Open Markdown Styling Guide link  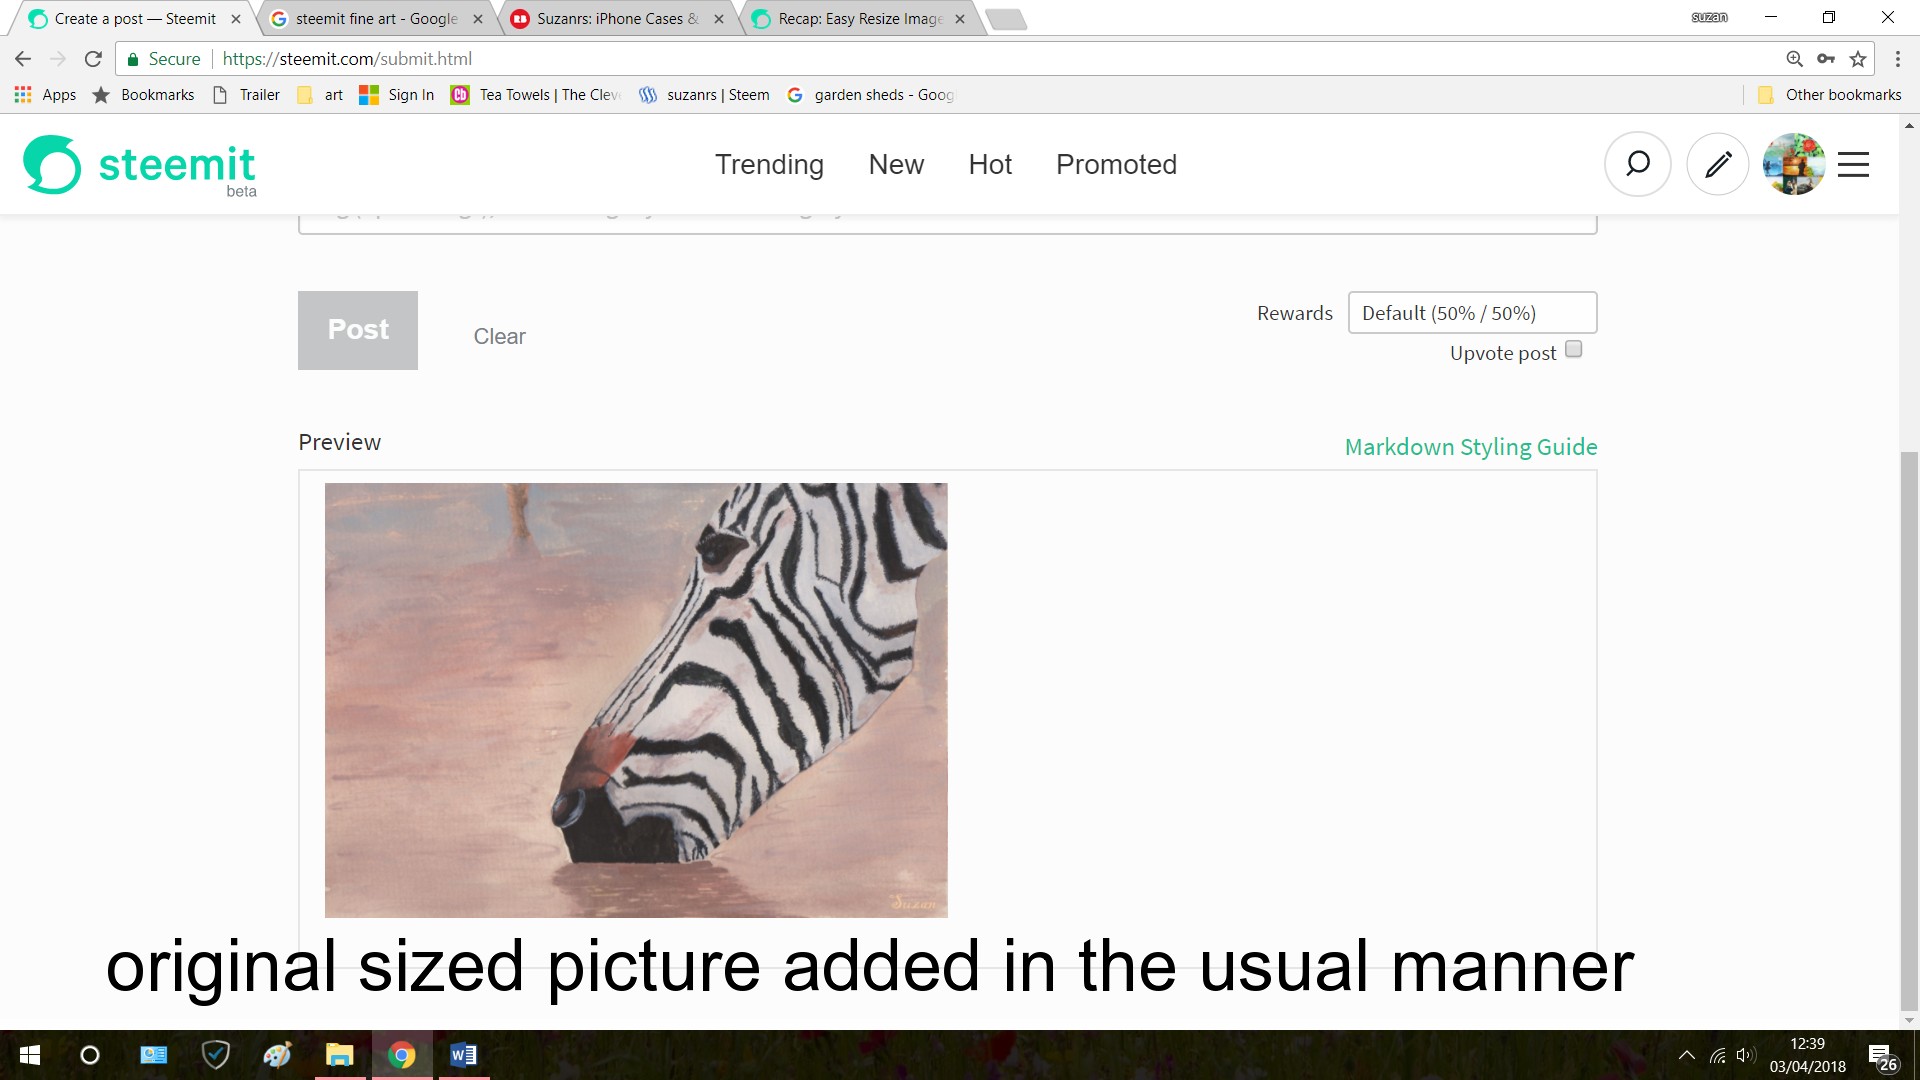click(x=1471, y=447)
